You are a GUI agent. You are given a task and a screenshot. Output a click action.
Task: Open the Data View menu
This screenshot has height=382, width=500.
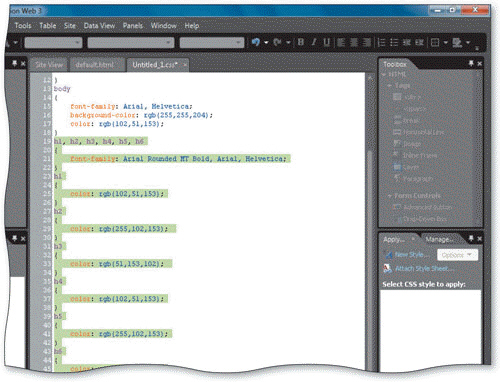(99, 26)
